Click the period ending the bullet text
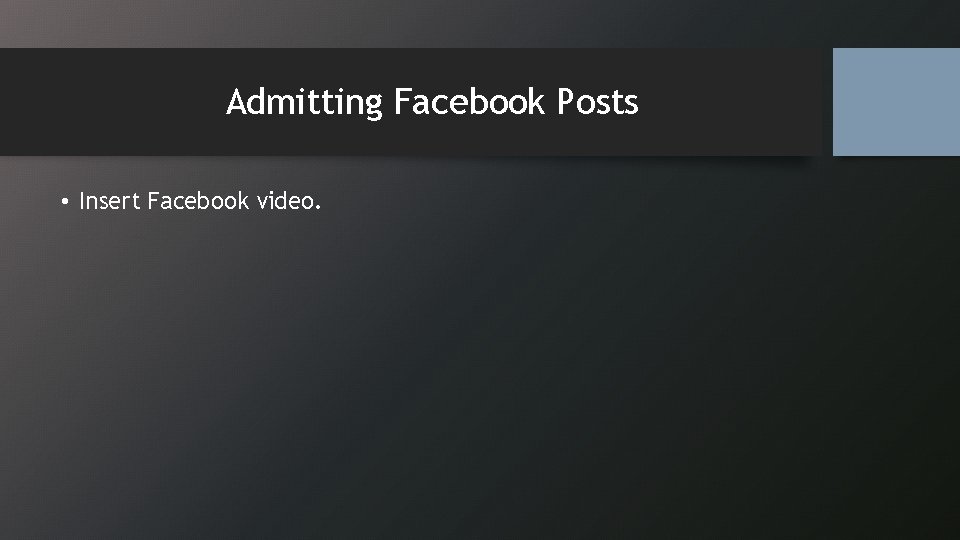 (318, 208)
